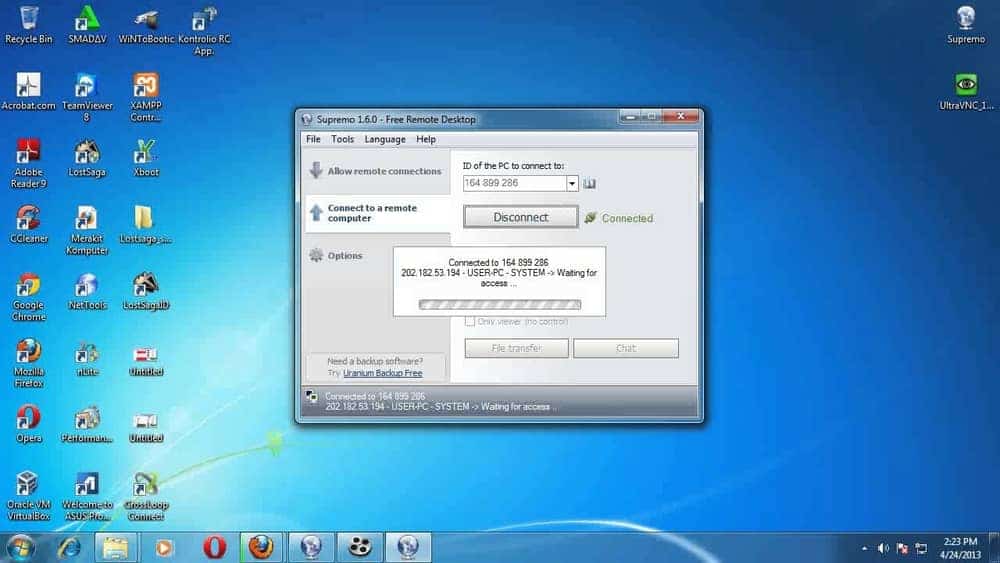The image size is (1000, 563).
Task: Select the UltraVNC desktop icon
Action: pyautogui.click(x=966, y=91)
